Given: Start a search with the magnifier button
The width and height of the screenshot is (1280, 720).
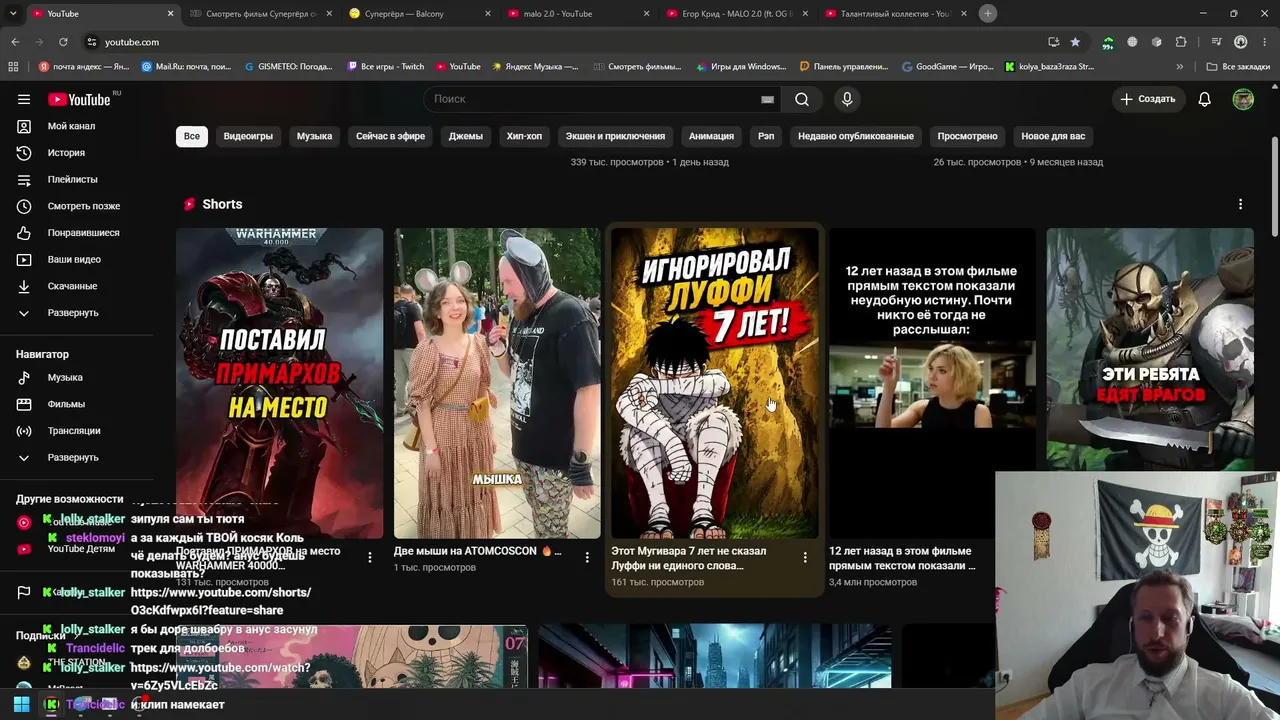Looking at the screenshot, I should [x=802, y=99].
